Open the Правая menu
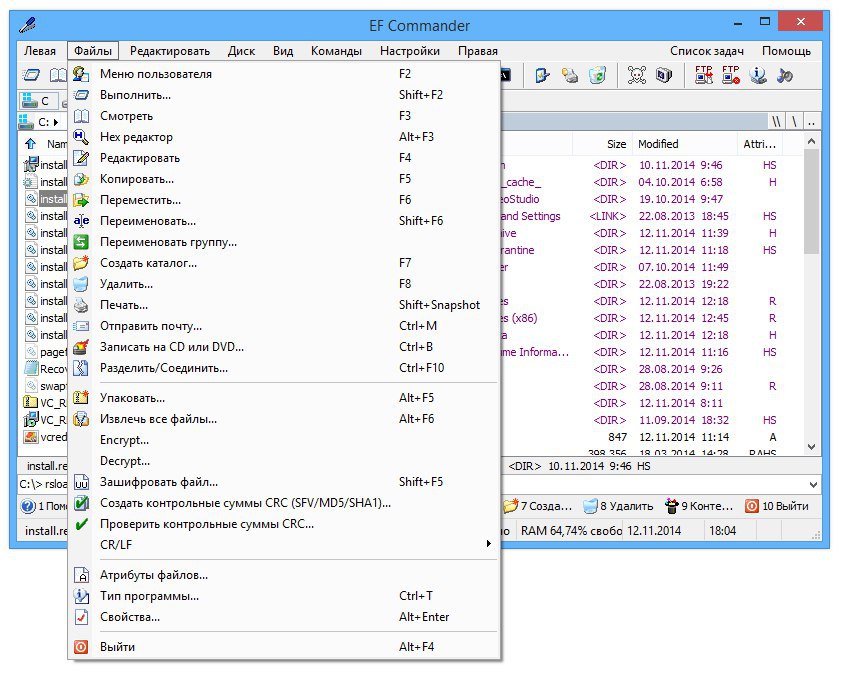858x694 pixels. click(478, 51)
